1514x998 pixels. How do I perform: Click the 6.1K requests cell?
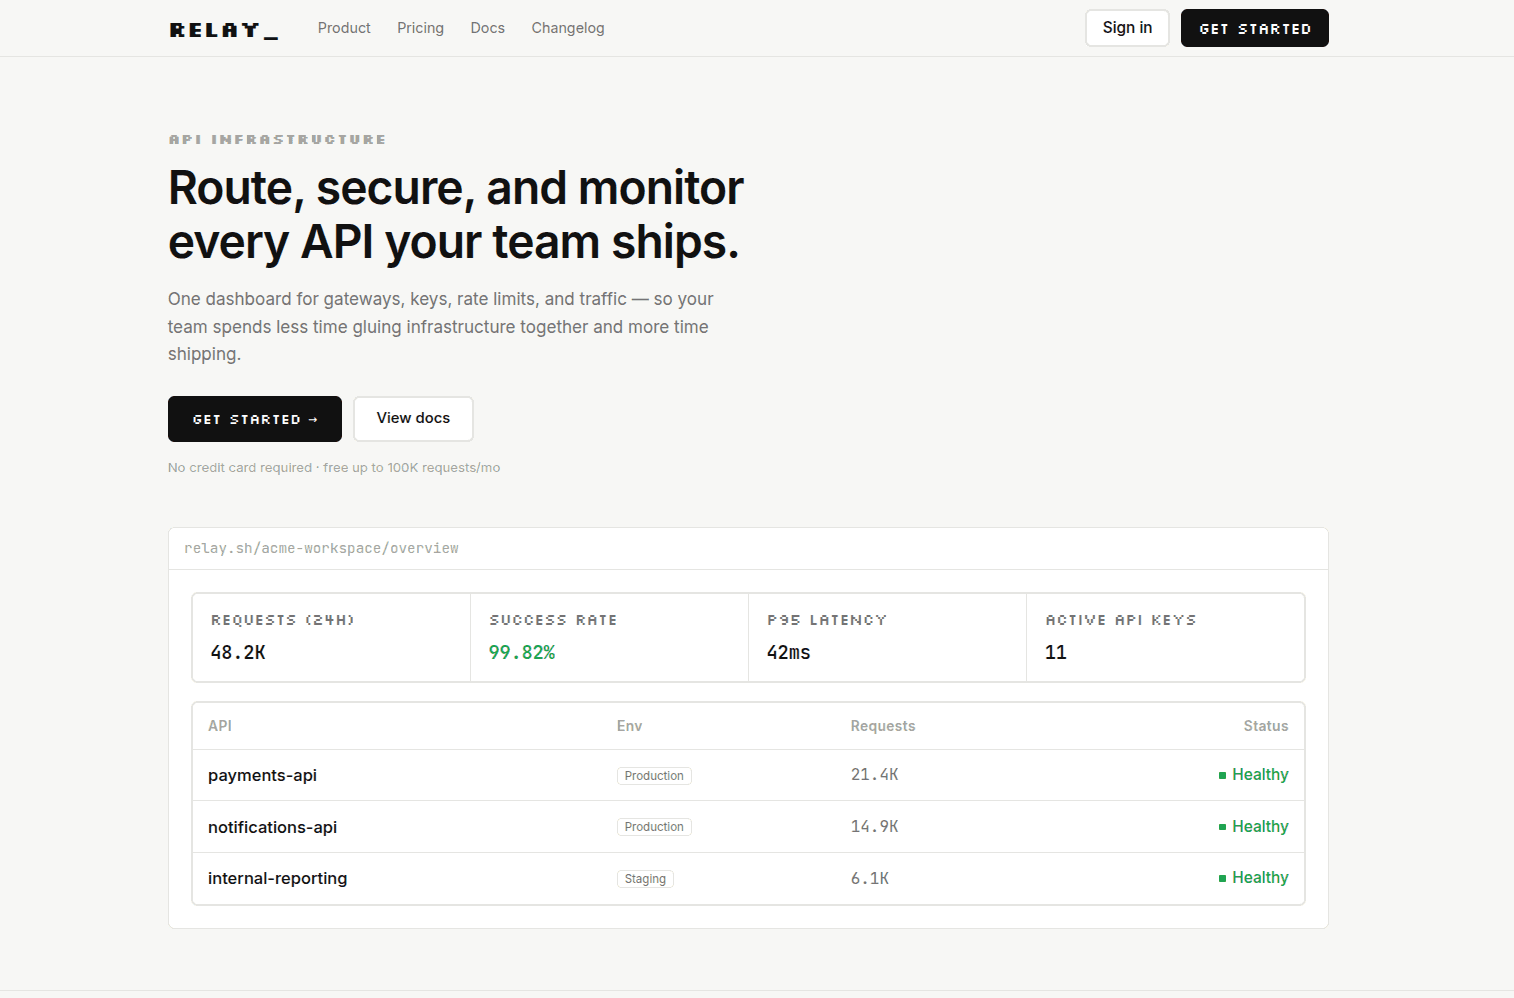coord(870,878)
